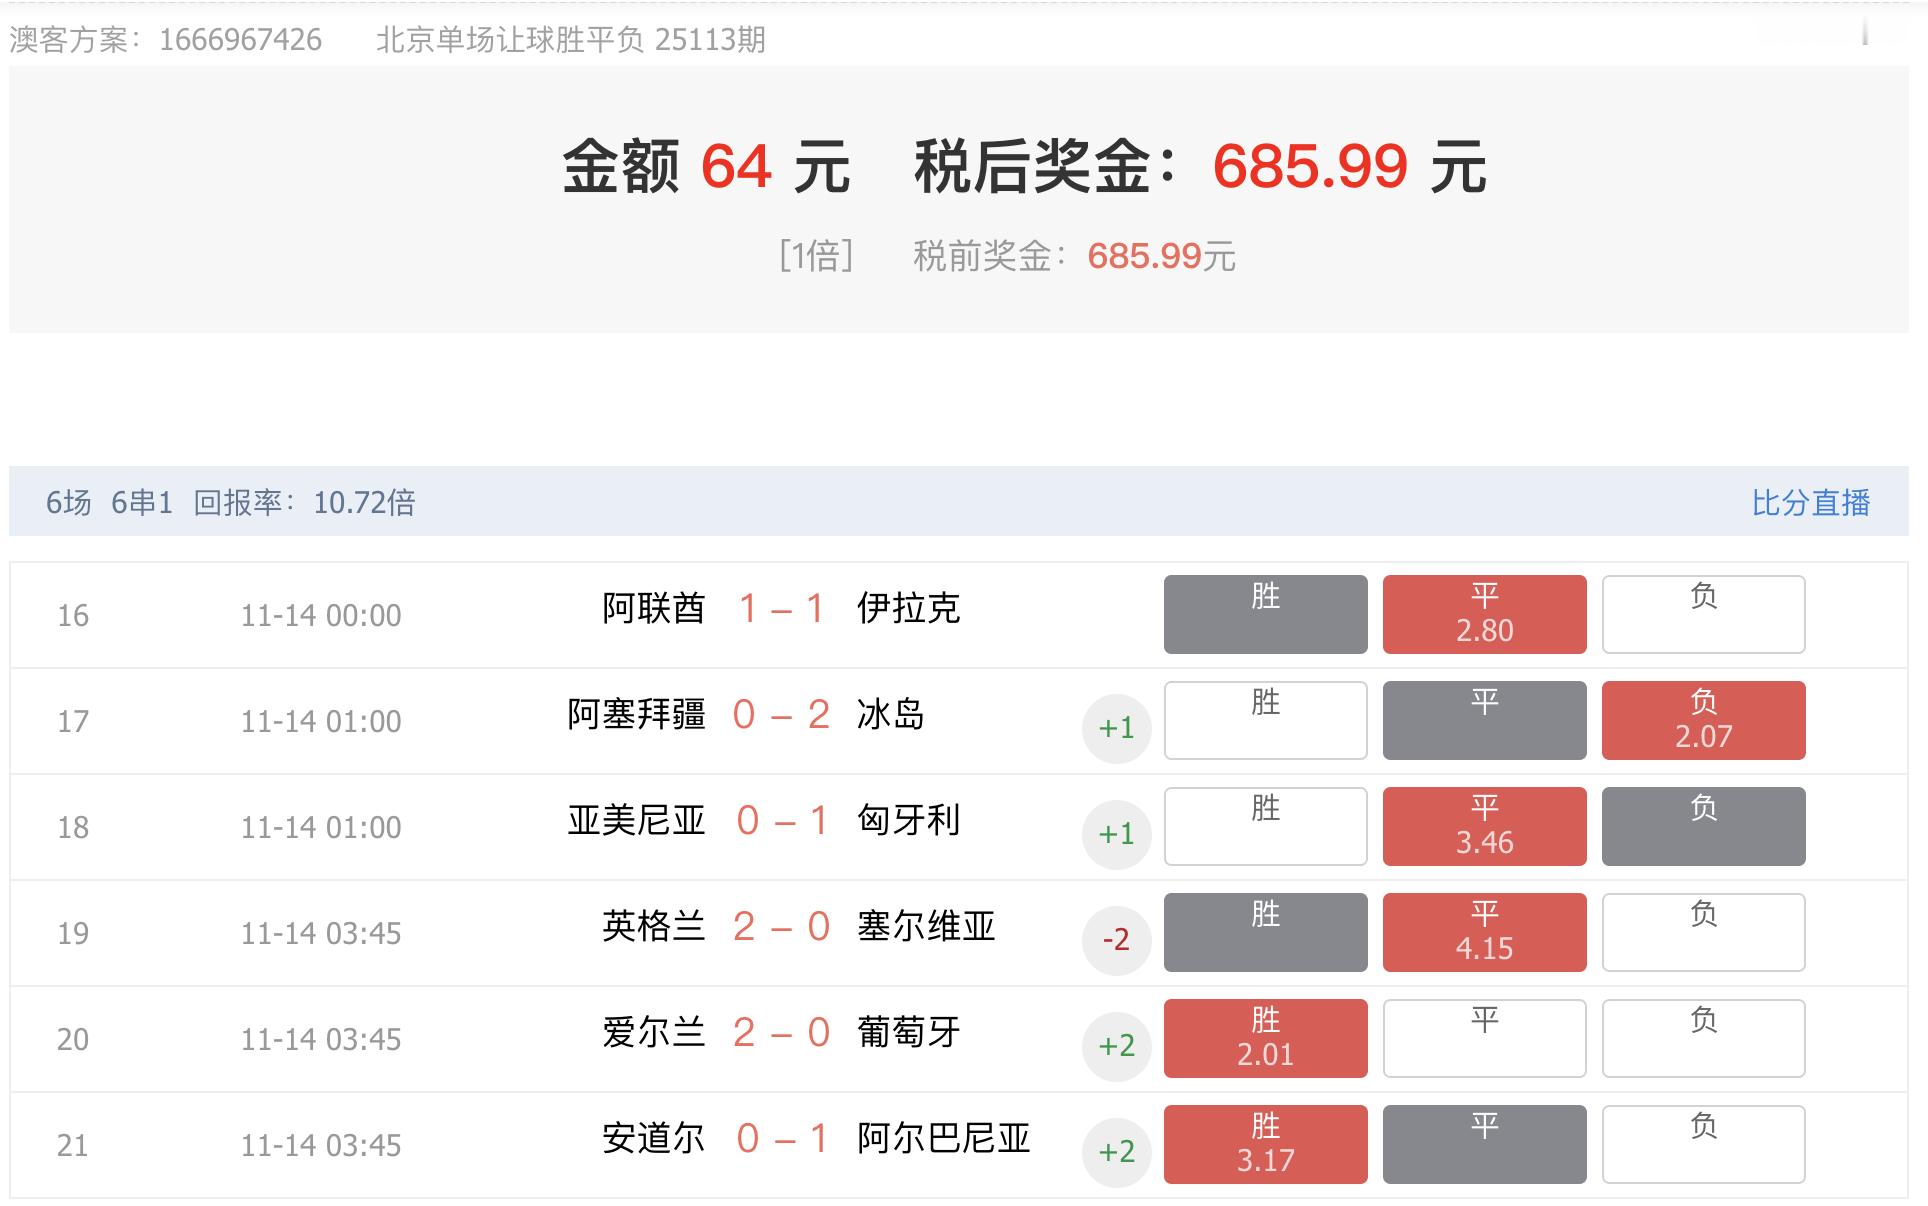The height and width of the screenshot is (1206, 1928).
Task: Click the +2 handicap badge for Ireland match
Action: pos(1117,1045)
